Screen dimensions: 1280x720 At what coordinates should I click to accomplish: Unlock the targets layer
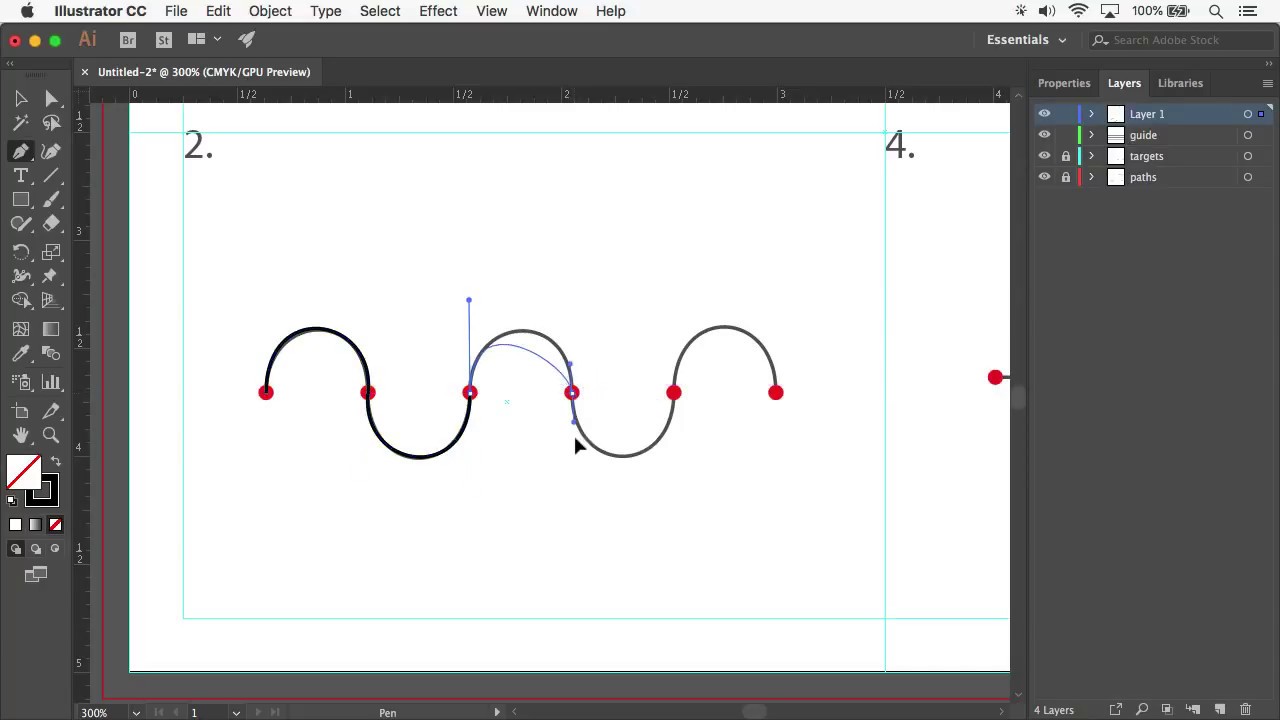[x=1065, y=156]
